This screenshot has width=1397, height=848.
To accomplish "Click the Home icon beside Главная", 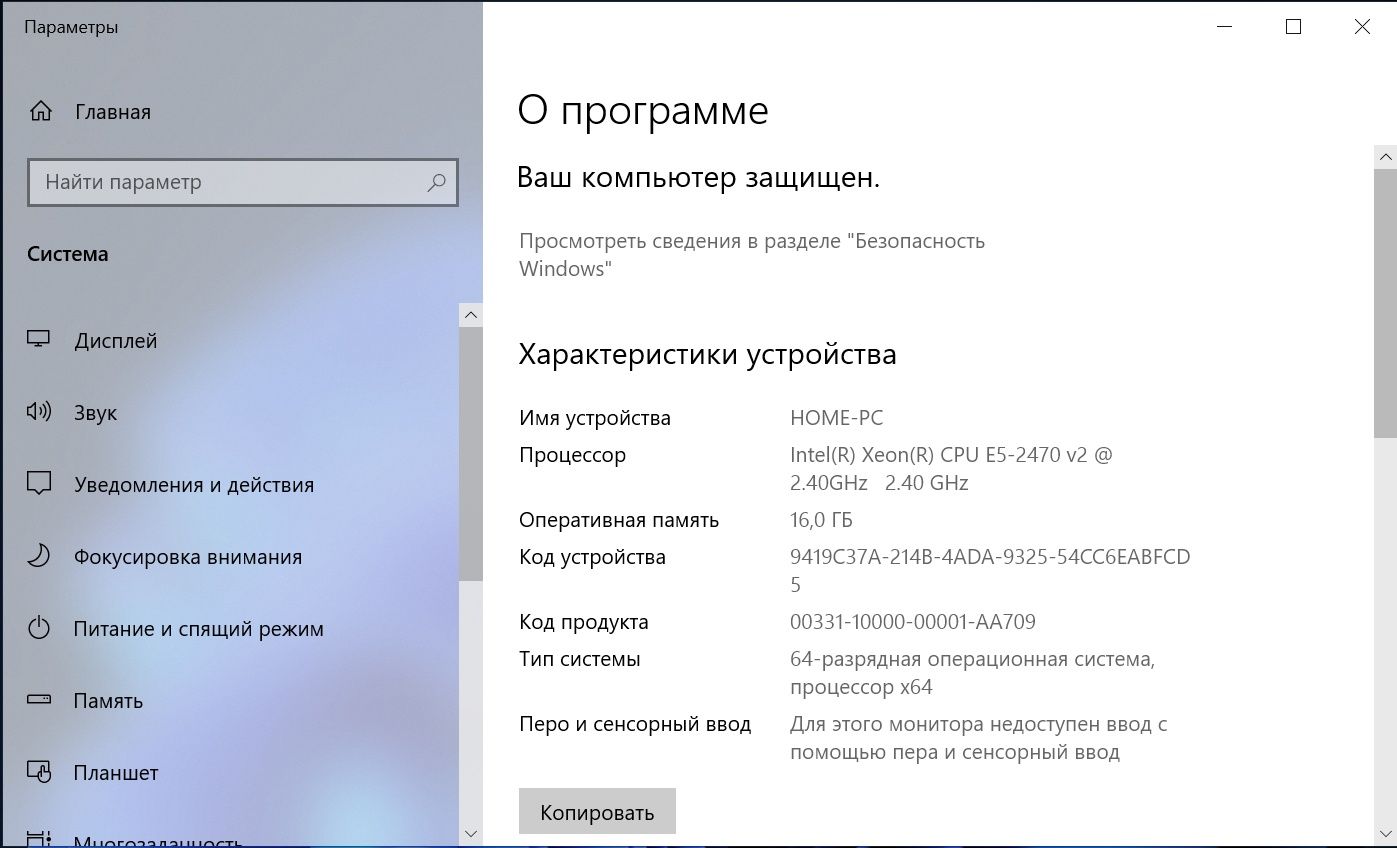I will point(40,111).
